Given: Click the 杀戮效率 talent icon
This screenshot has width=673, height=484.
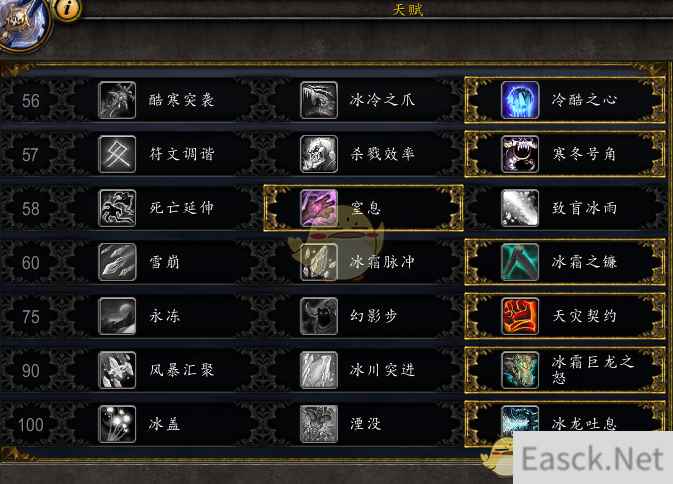Looking at the screenshot, I should coord(318,154).
